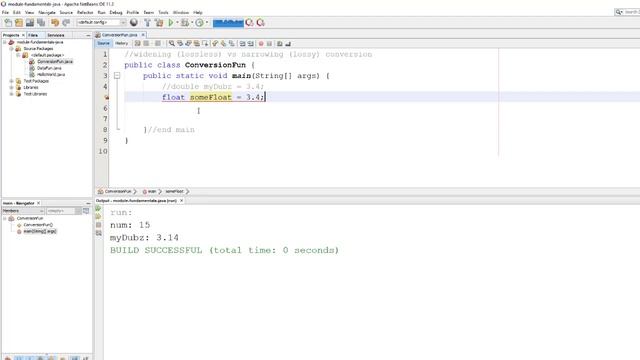Select the Source view button

[103, 44]
